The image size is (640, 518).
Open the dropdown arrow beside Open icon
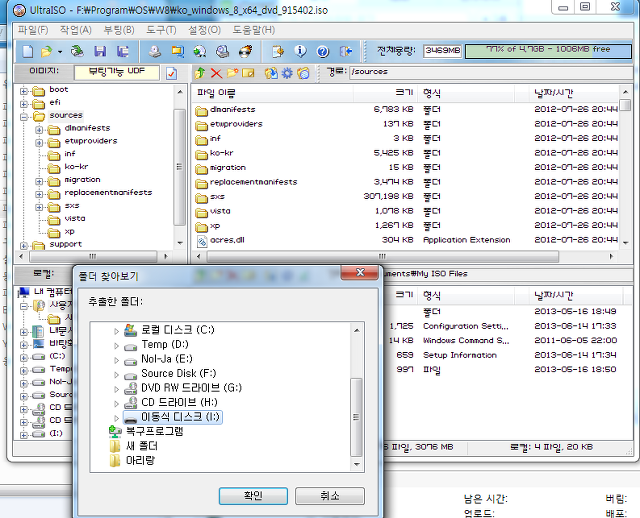[60, 52]
